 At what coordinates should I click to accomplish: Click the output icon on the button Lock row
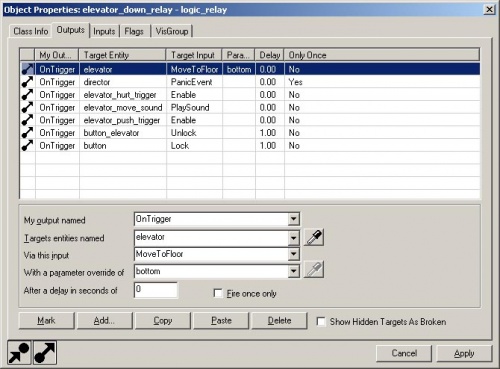(27, 145)
